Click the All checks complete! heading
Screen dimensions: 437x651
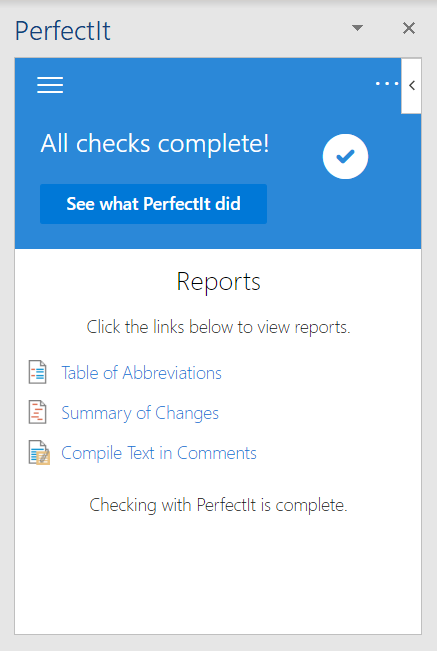(x=155, y=144)
